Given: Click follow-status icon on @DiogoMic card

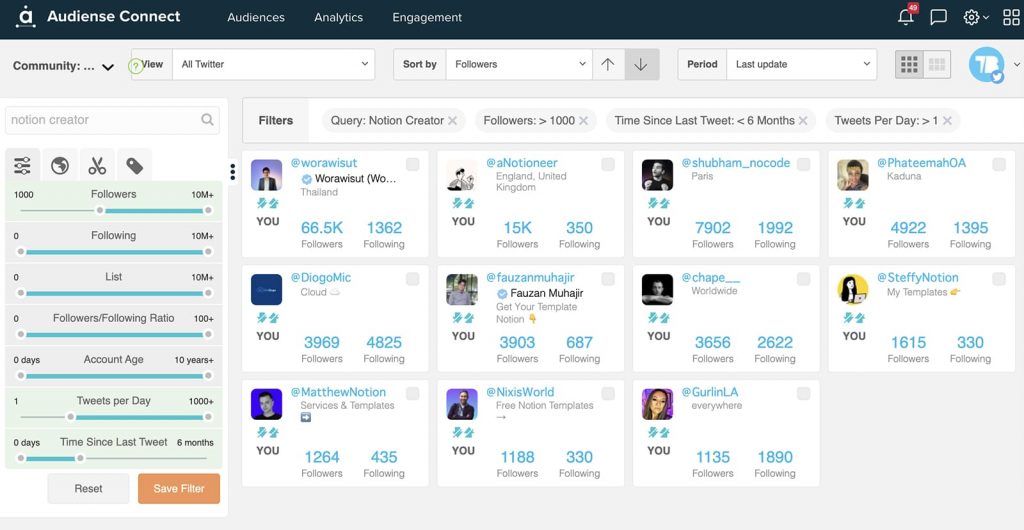Looking at the screenshot, I should tap(268, 318).
